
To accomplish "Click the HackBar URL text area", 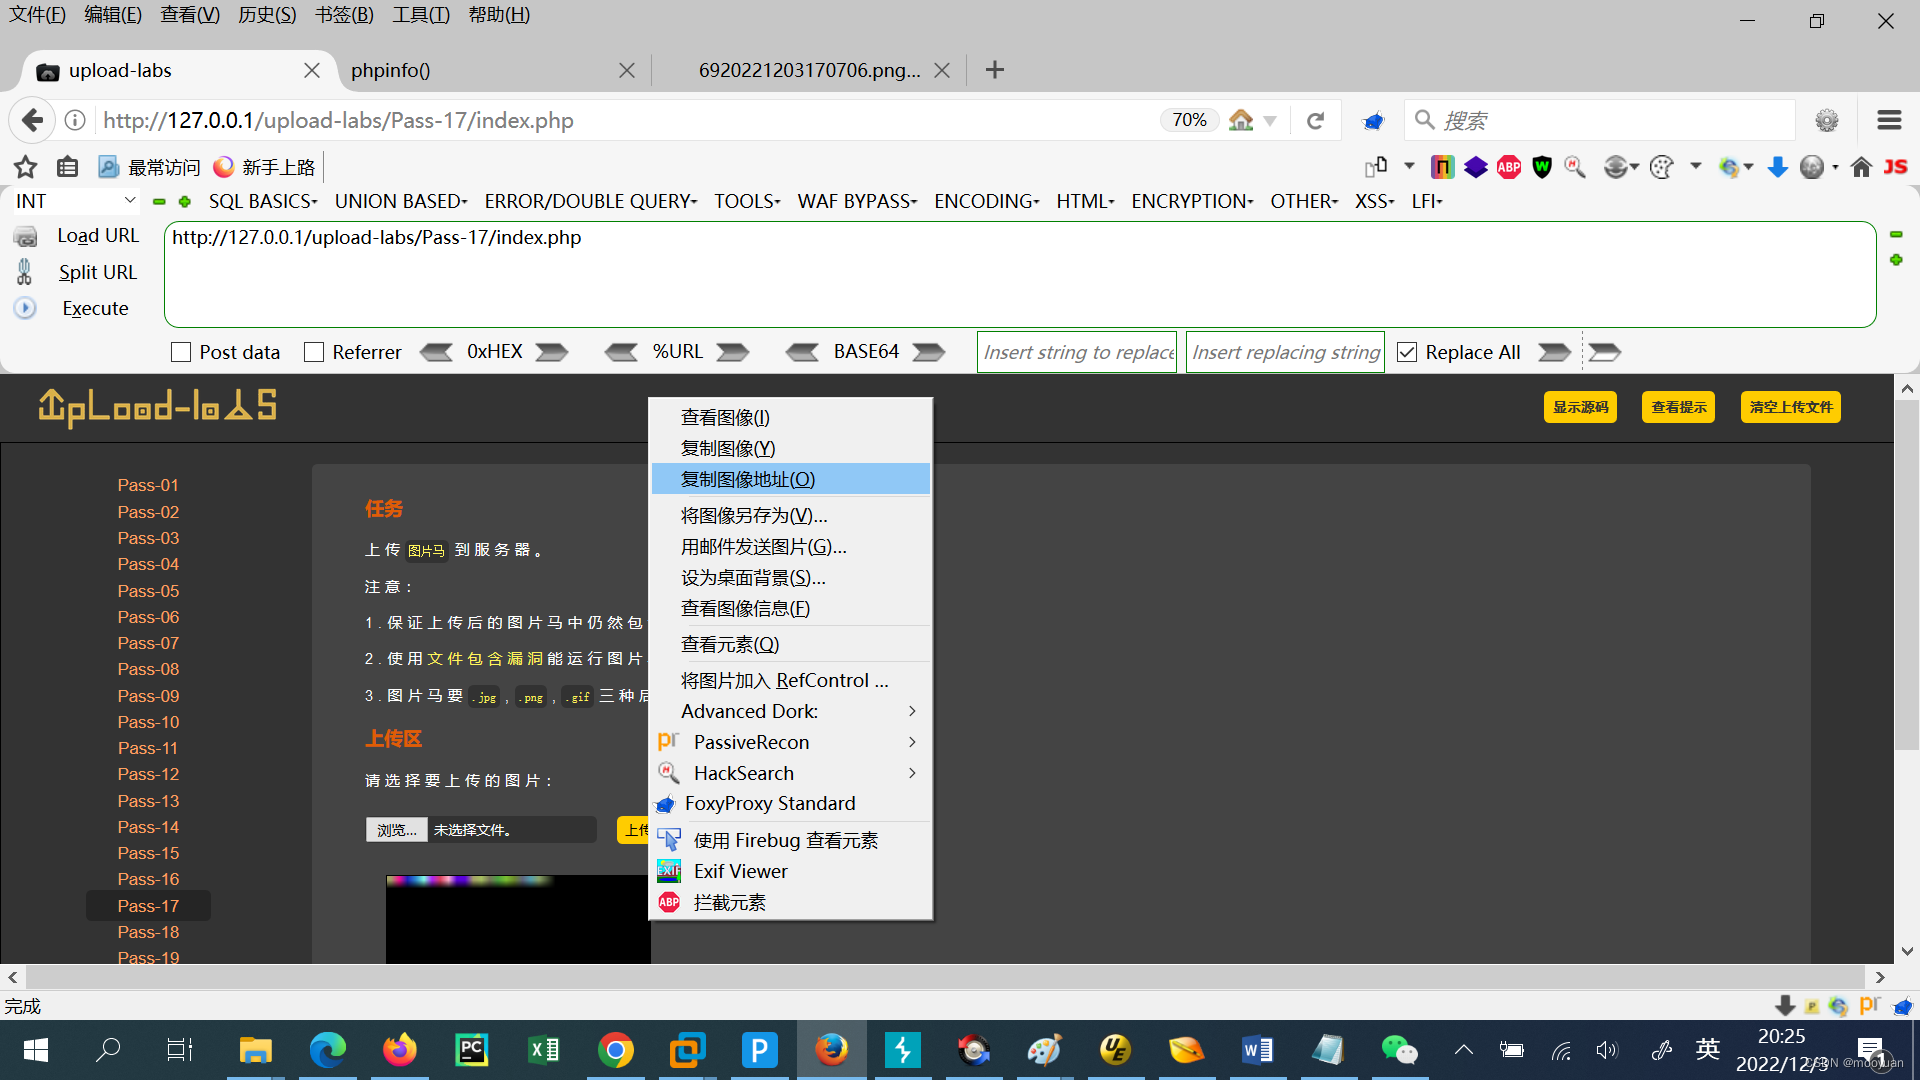I will (1020, 274).
